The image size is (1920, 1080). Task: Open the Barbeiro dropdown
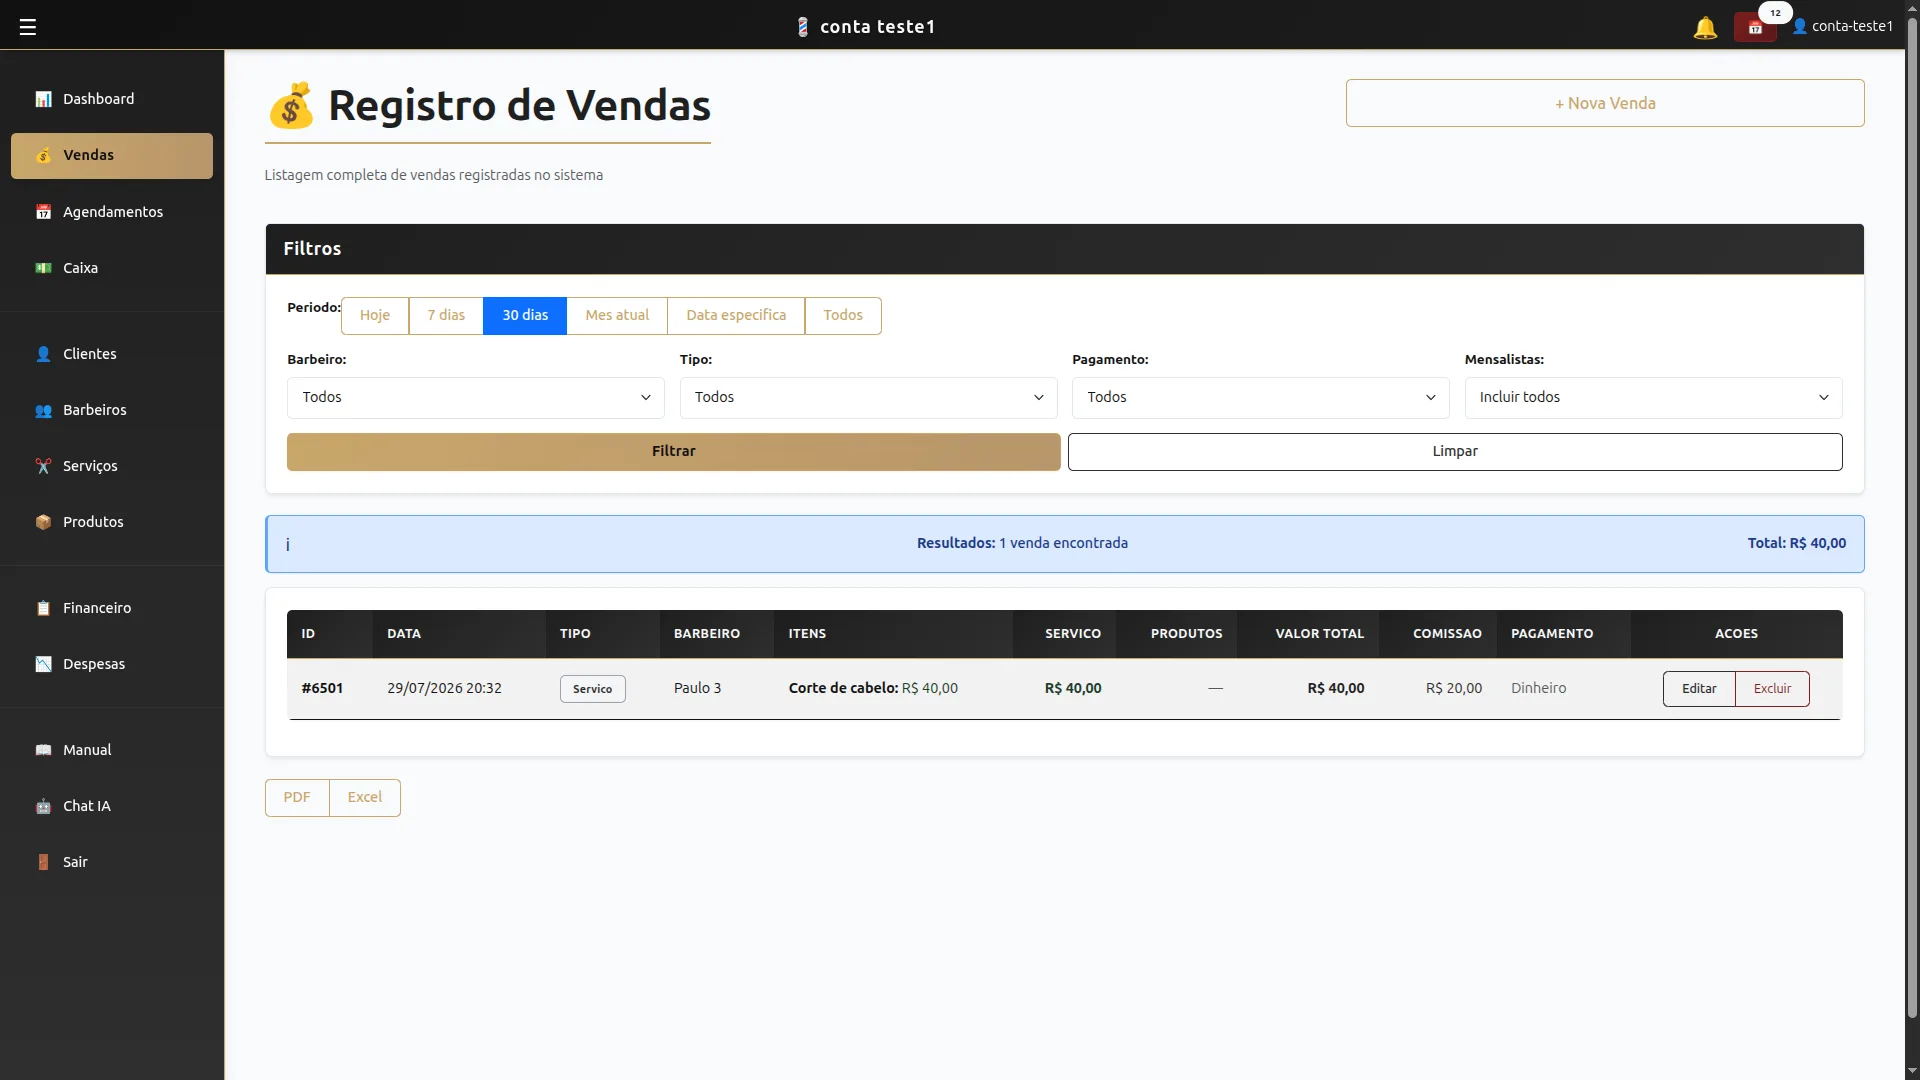tap(476, 397)
